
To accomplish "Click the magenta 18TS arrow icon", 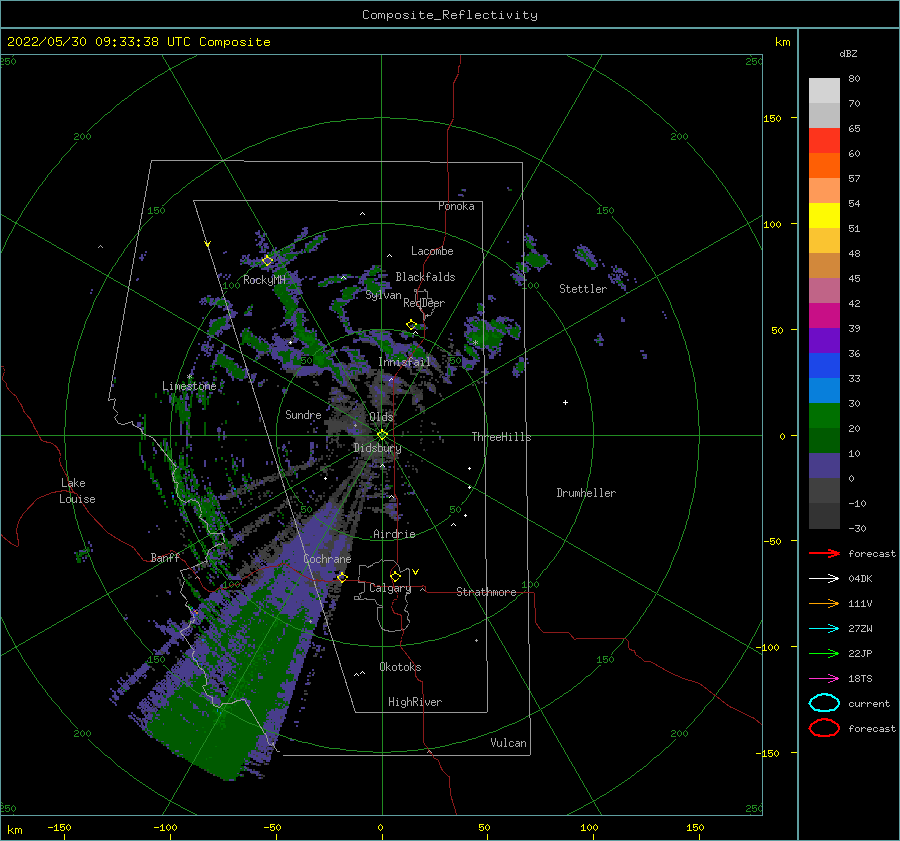I will click(x=824, y=678).
